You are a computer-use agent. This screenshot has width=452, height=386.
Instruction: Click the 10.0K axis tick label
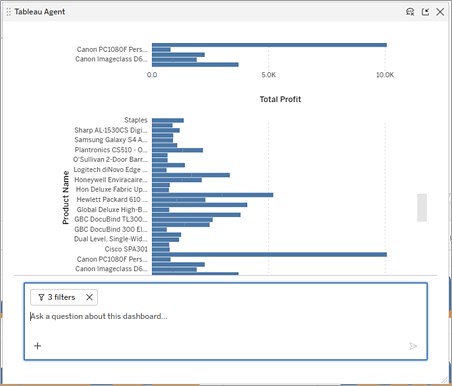tap(385, 75)
